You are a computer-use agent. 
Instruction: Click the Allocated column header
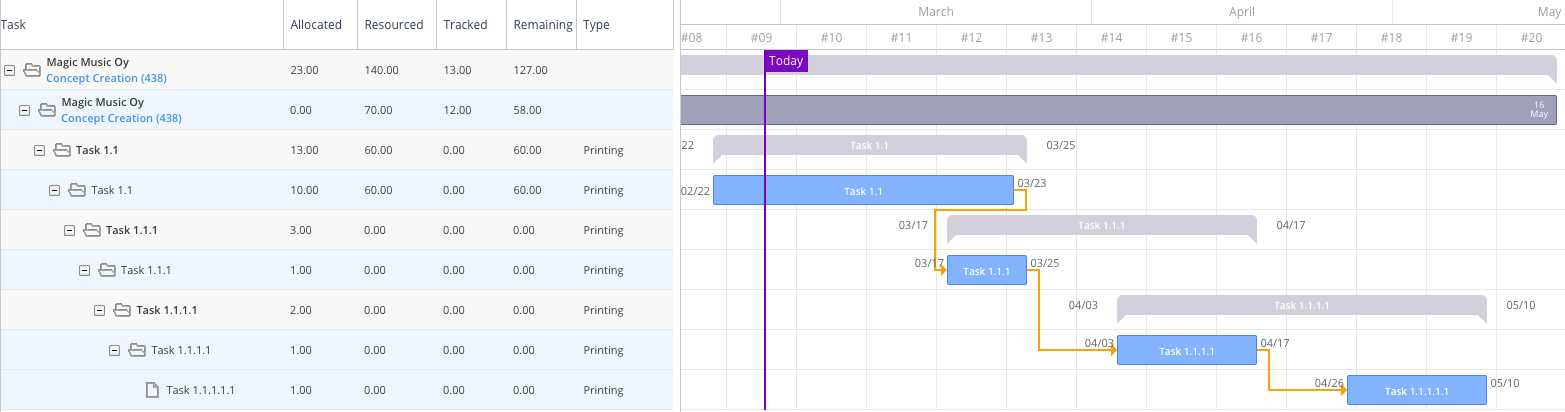click(x=316, y=25)
